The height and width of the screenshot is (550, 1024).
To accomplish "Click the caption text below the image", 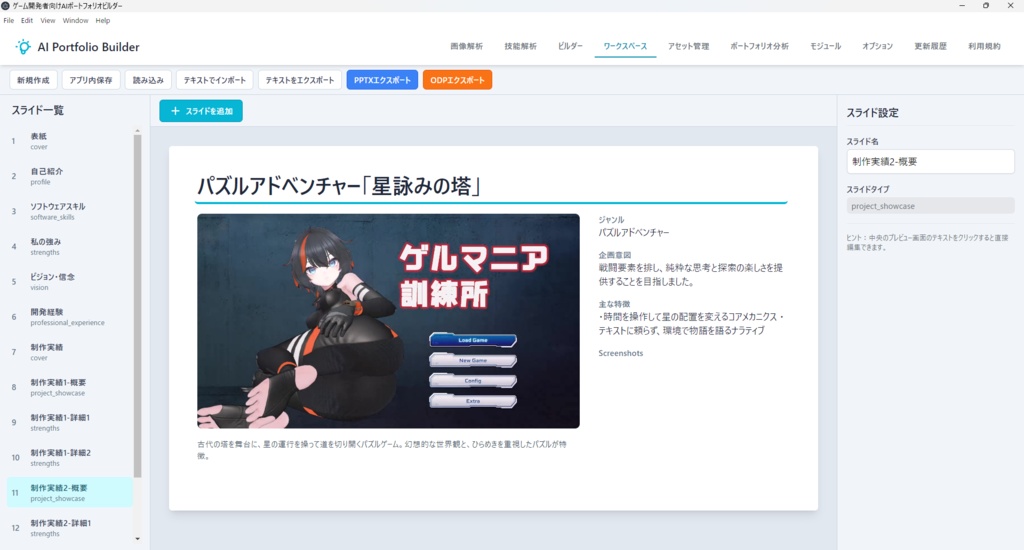I will pos(382,450).
